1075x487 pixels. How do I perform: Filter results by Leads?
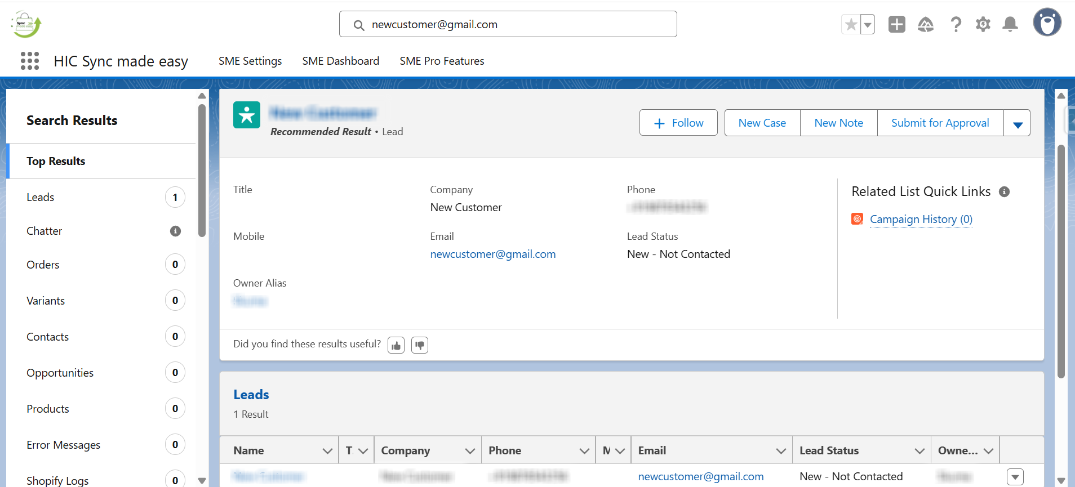(x=101, y=198)
